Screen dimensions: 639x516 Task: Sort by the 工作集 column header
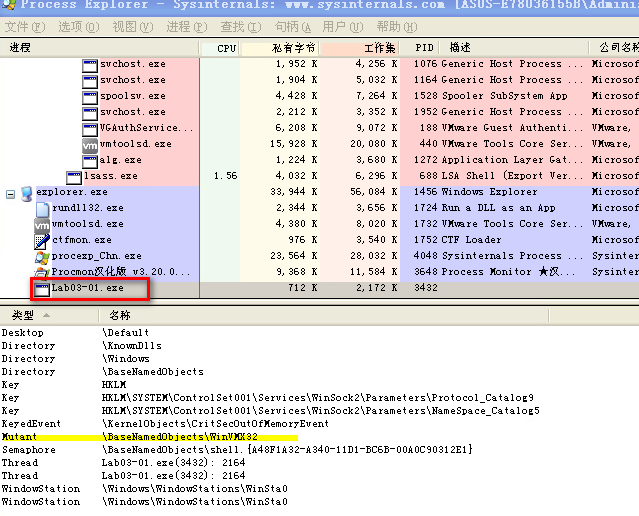tap(360, 48)
